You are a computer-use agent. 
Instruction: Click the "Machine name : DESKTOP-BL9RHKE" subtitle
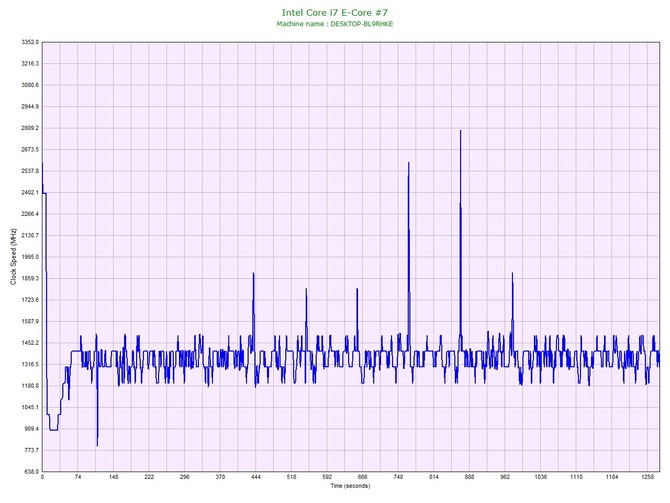pyautogui.click(x=335, y=24)
